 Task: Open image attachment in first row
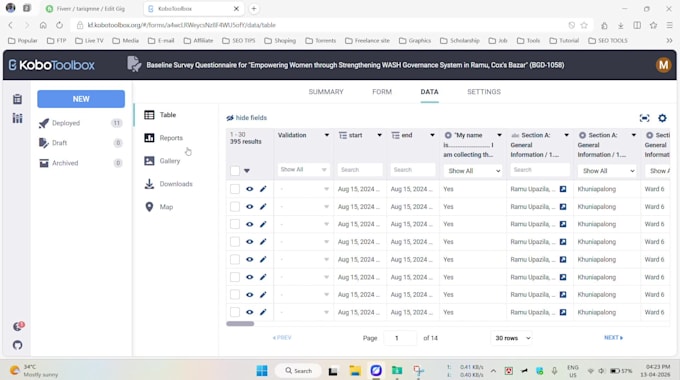click(x=563, y=189)
